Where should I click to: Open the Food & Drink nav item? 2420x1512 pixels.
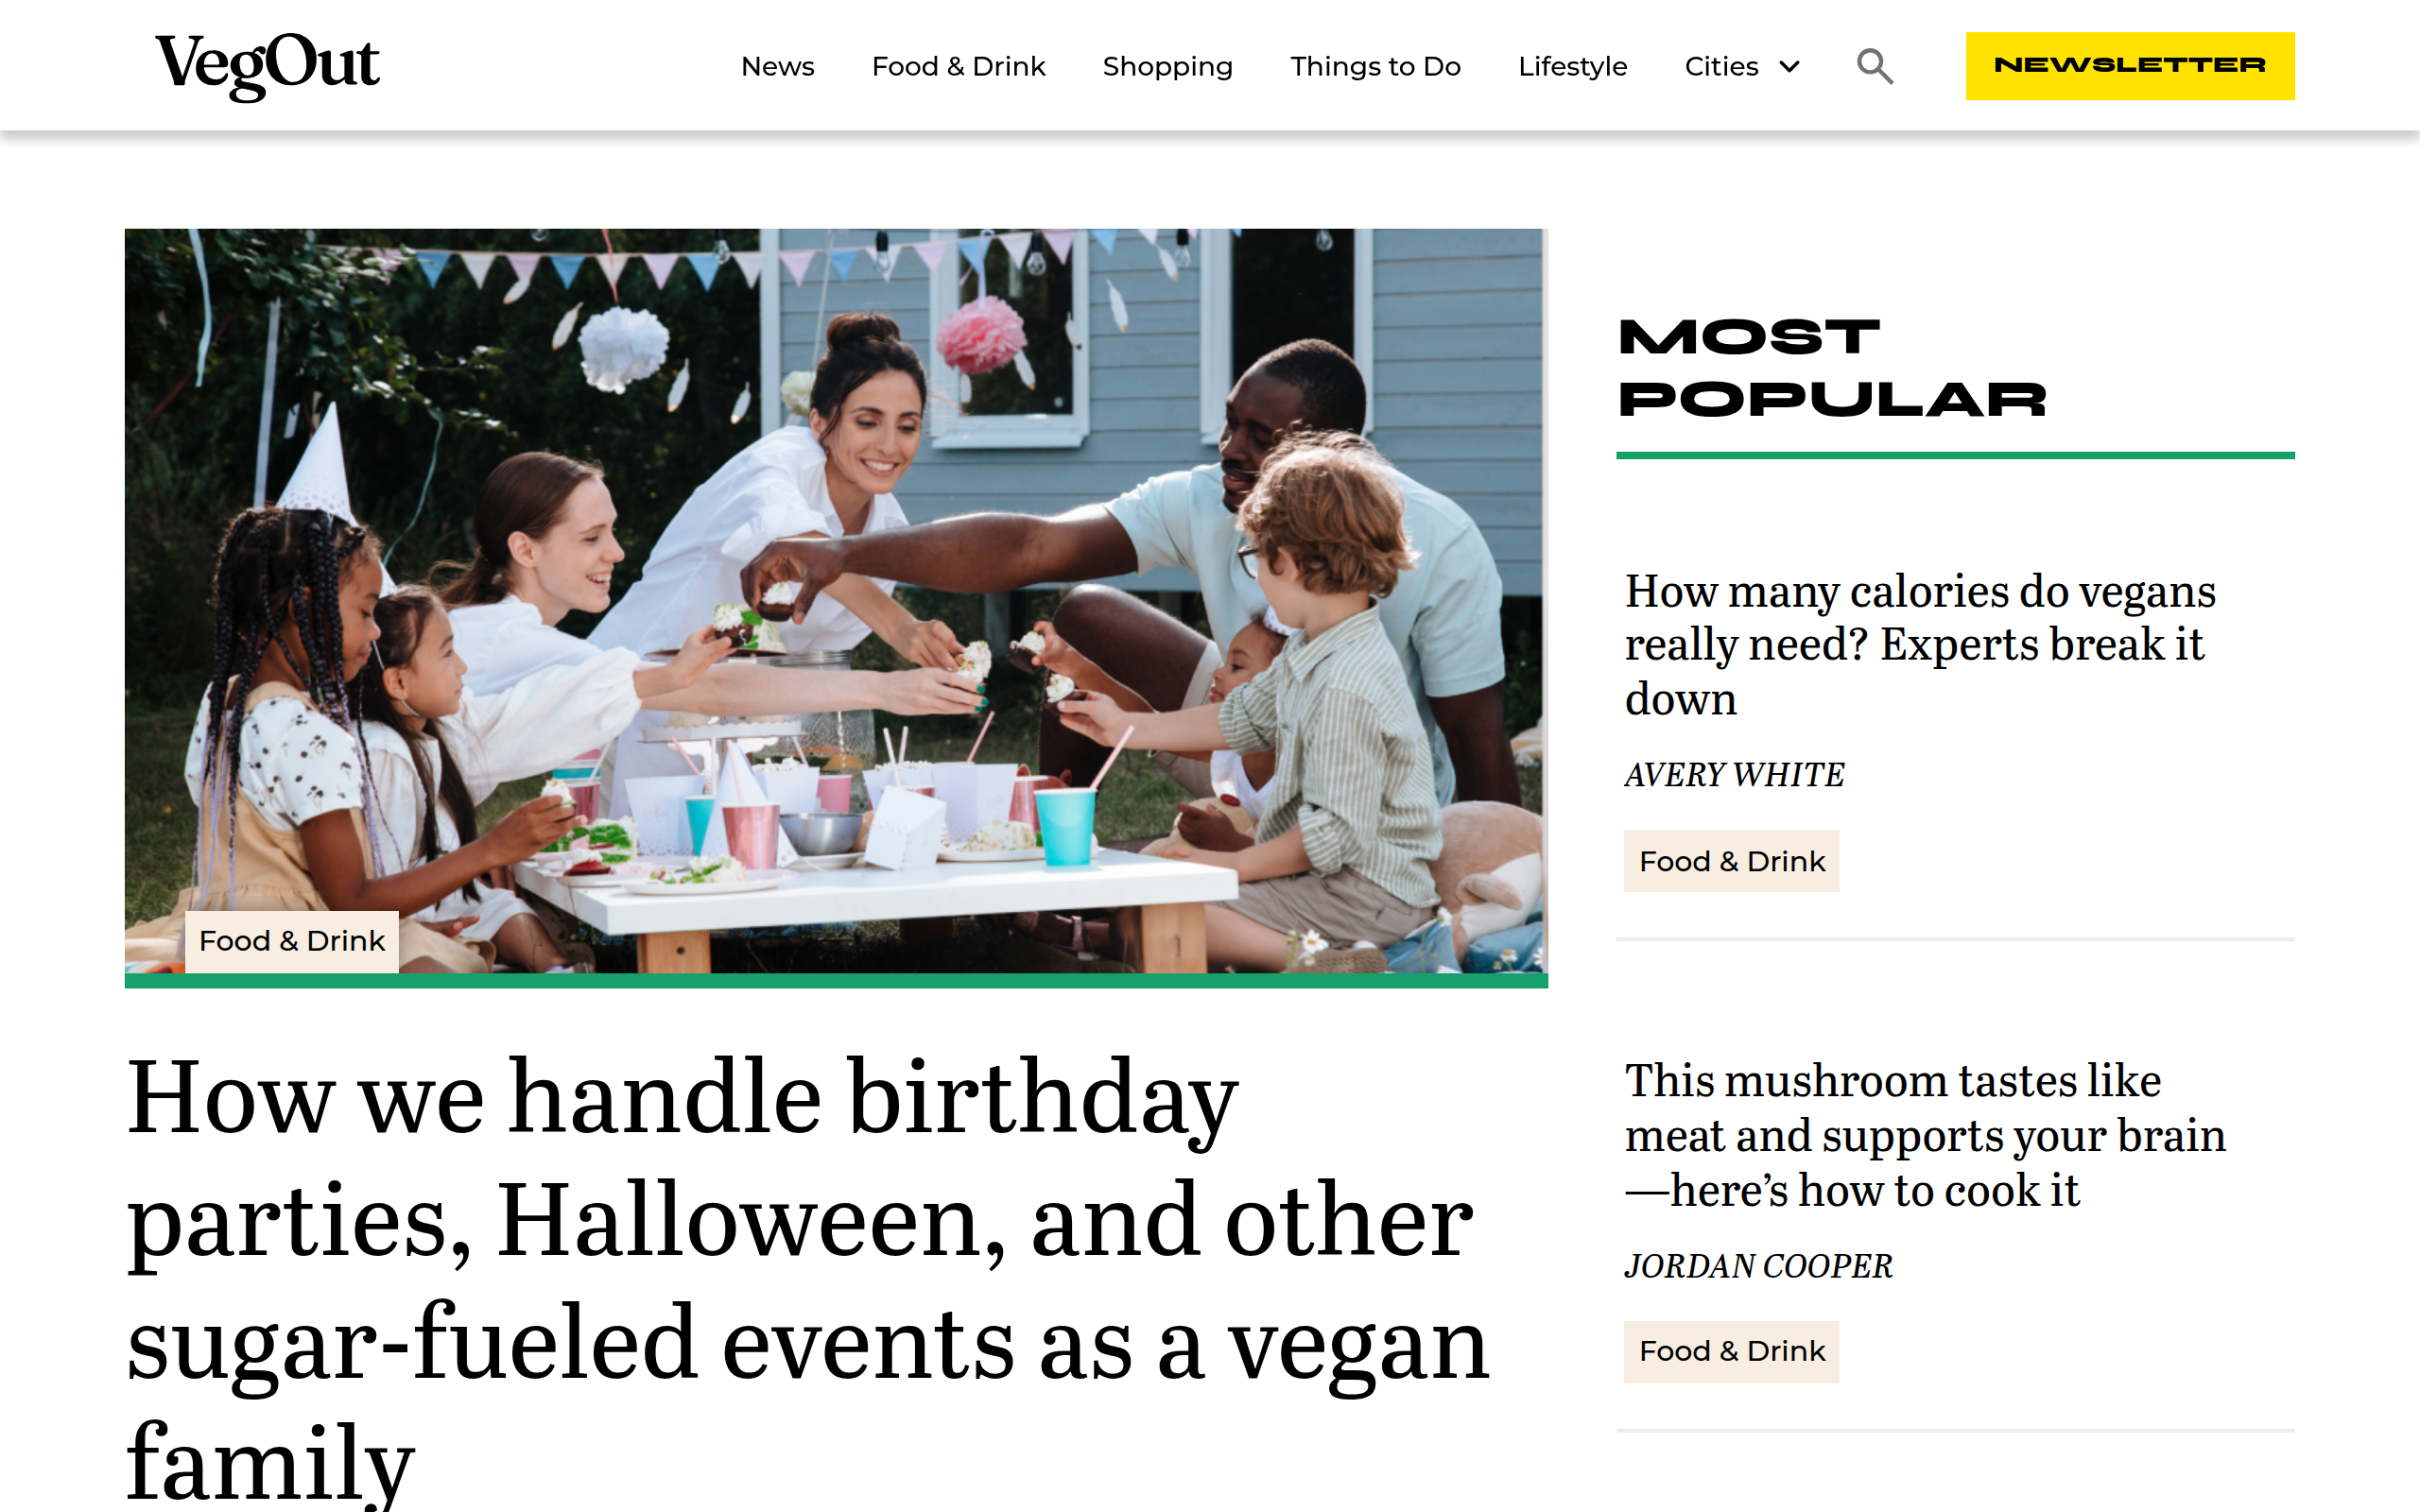tap(958, 66)
